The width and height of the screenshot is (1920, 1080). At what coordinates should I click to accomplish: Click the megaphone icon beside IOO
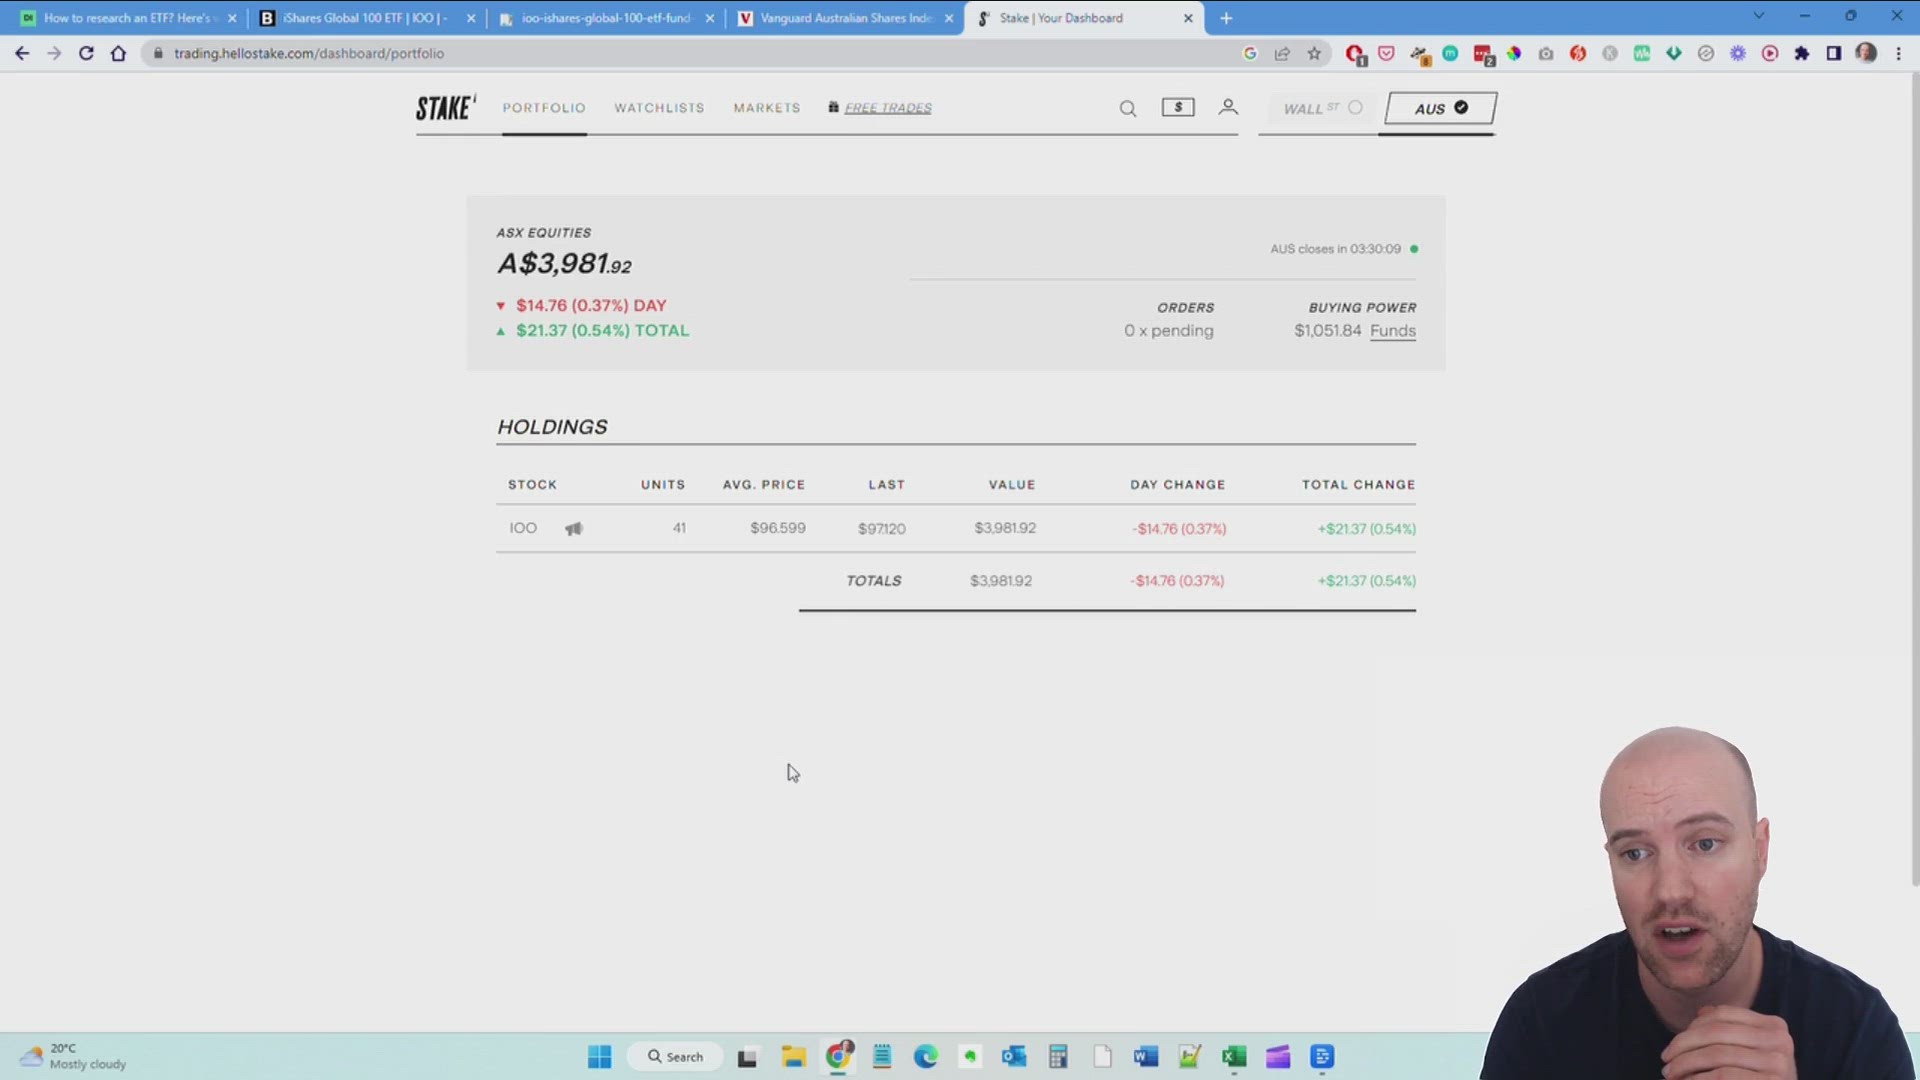[x=573, y=529]
